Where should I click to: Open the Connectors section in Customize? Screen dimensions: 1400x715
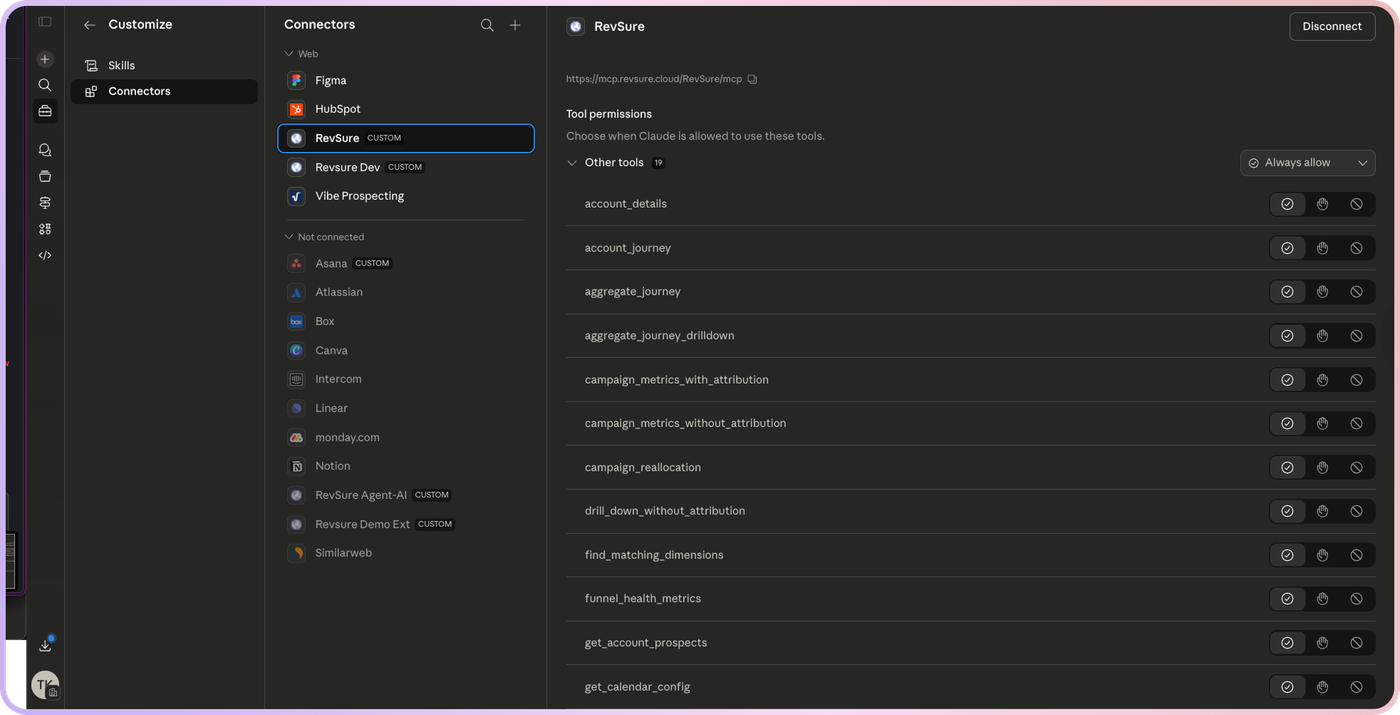click(164, 91)
